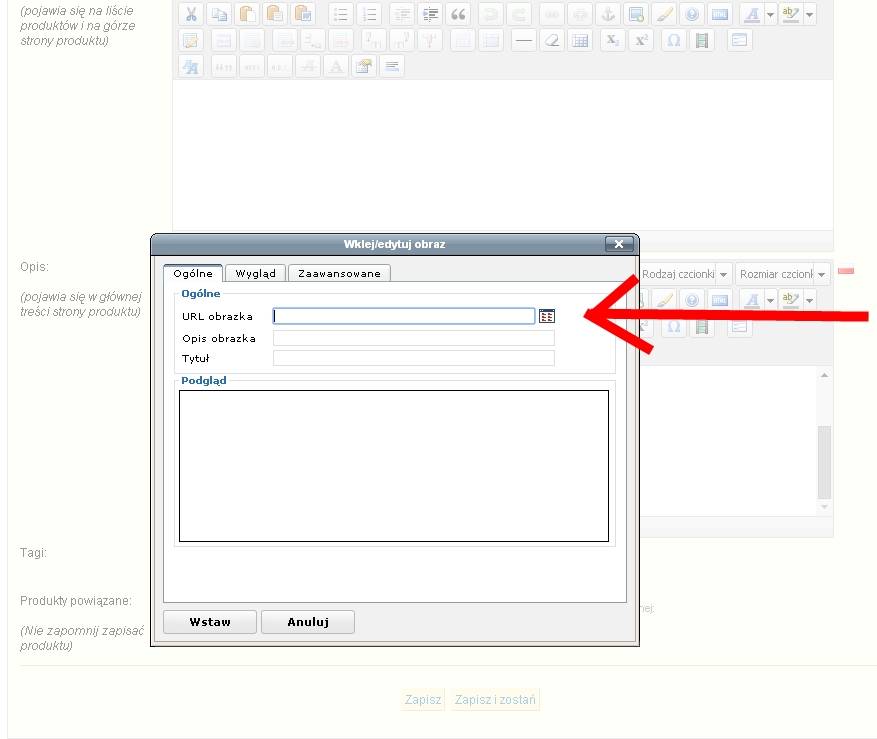The width and height of the screenshot is (877, 739).
Task: Click Paste as plain text icon
Action: coord(275,14)
